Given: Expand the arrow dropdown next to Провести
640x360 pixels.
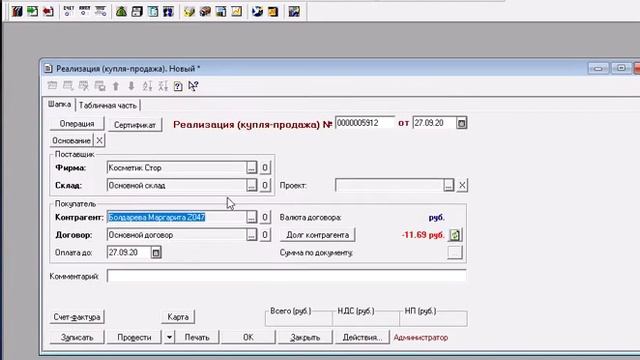Looking at the screenshot, I should click(x=169, y=338).
